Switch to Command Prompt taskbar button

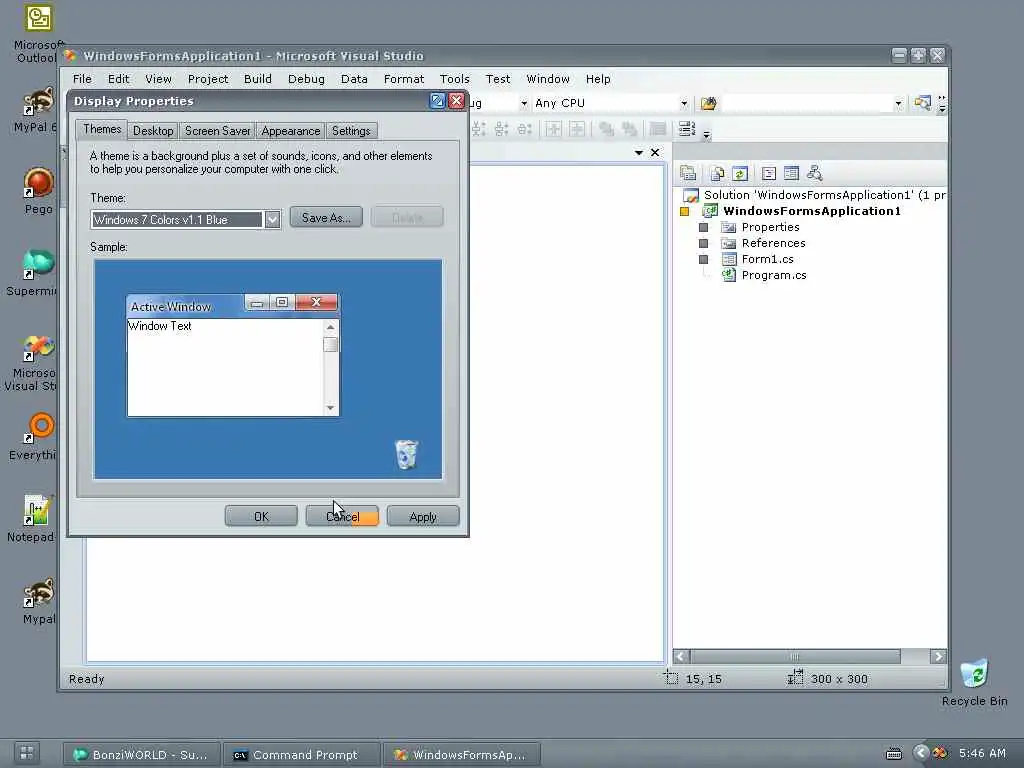tap(301, 754)
